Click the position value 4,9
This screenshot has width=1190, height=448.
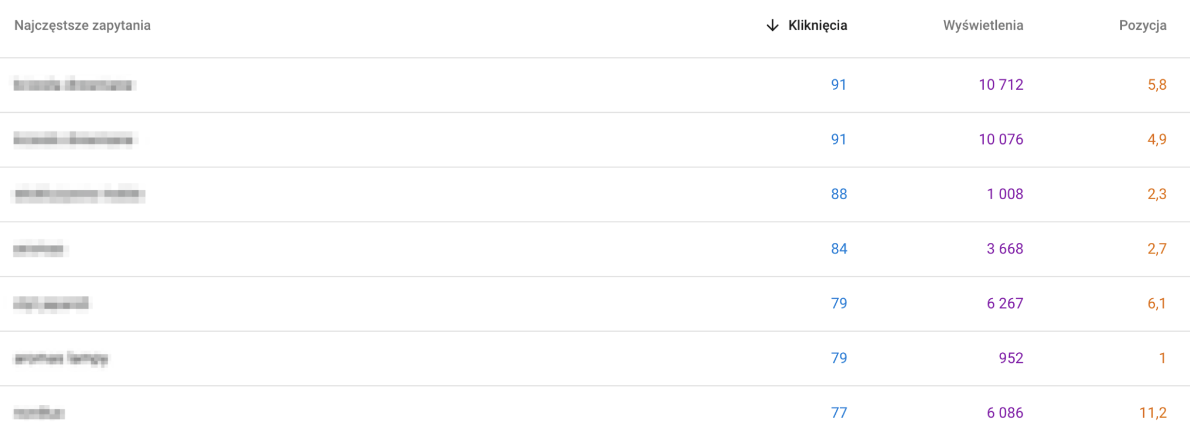tap(1156, 140)
